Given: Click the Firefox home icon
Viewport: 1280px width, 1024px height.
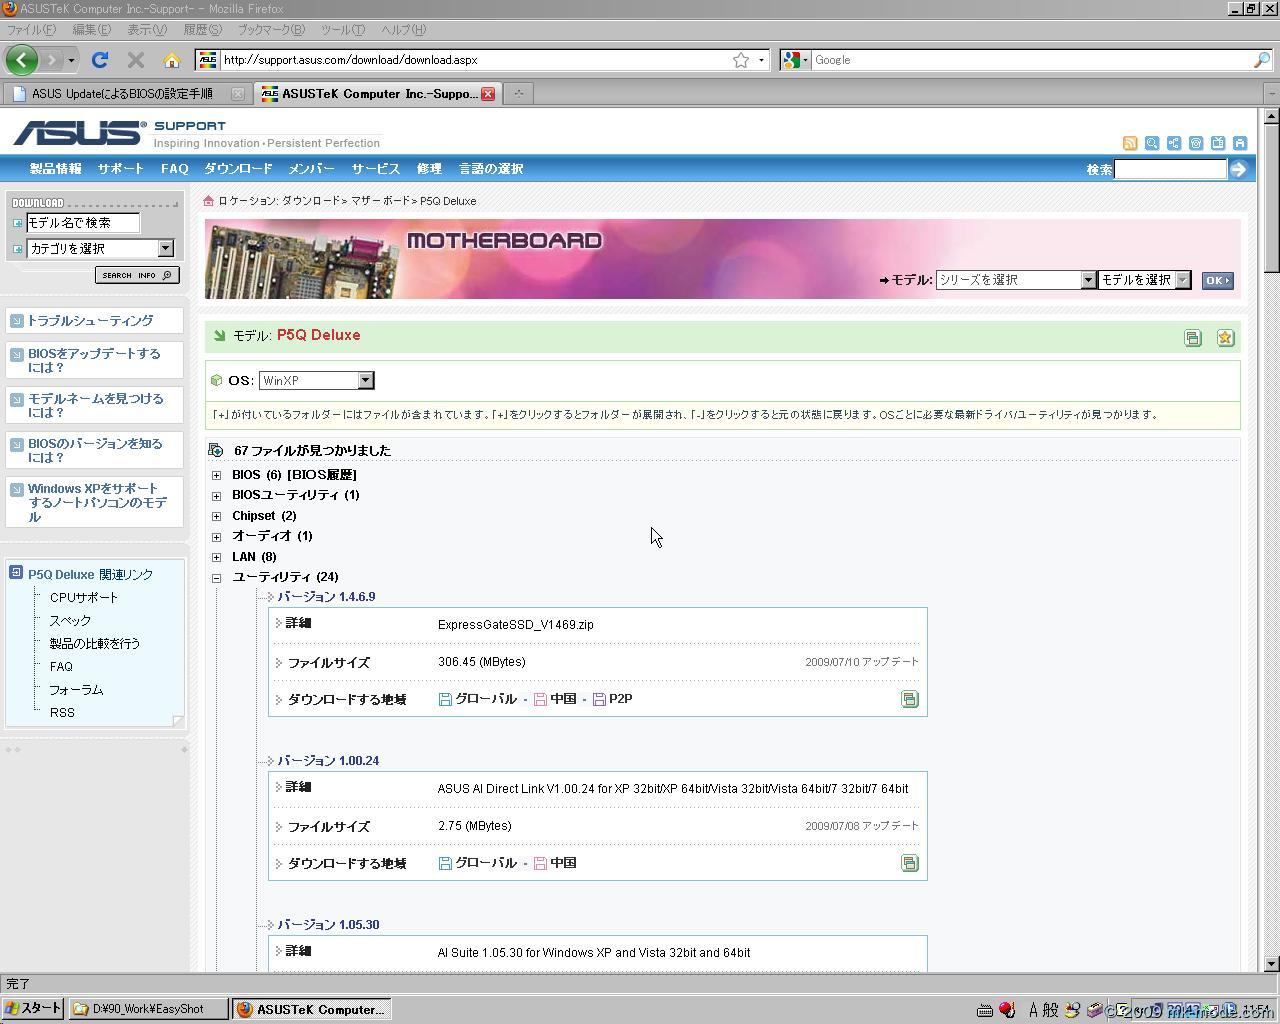Looking at the screenshot, I should 171,60.
